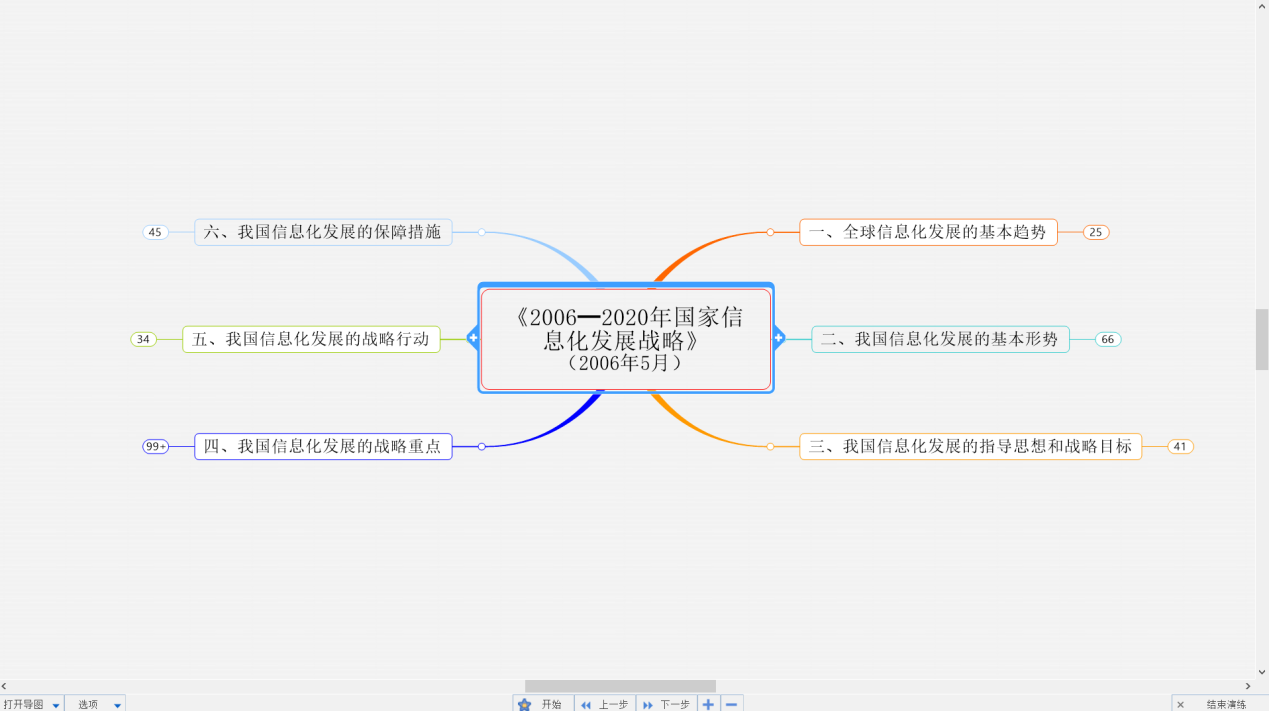Click the circle connector of topic 四
Screen dimensions: 1269x711
(x=481, y=446)
